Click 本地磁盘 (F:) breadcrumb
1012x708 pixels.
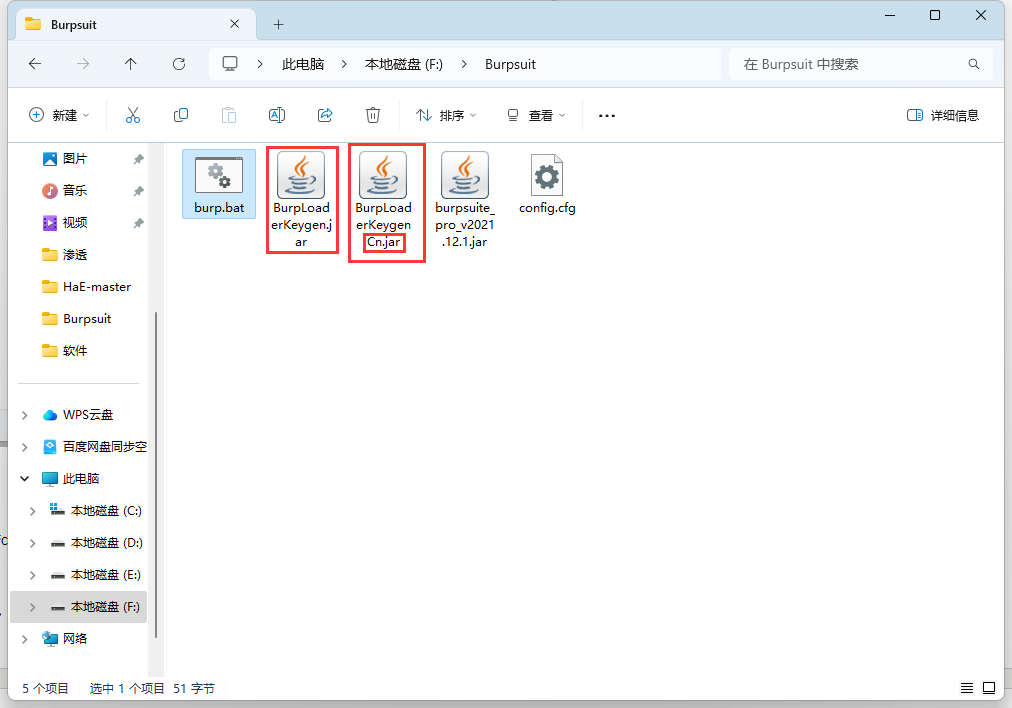click(404, 64)
